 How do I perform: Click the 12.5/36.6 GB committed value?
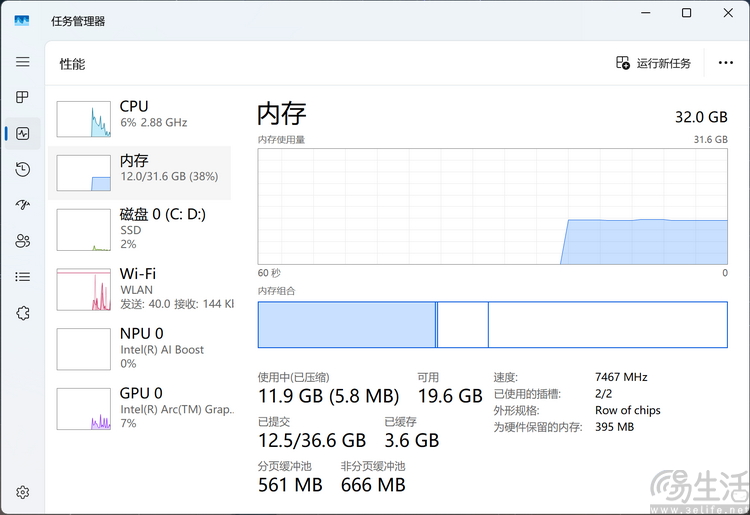click(312, 440)
